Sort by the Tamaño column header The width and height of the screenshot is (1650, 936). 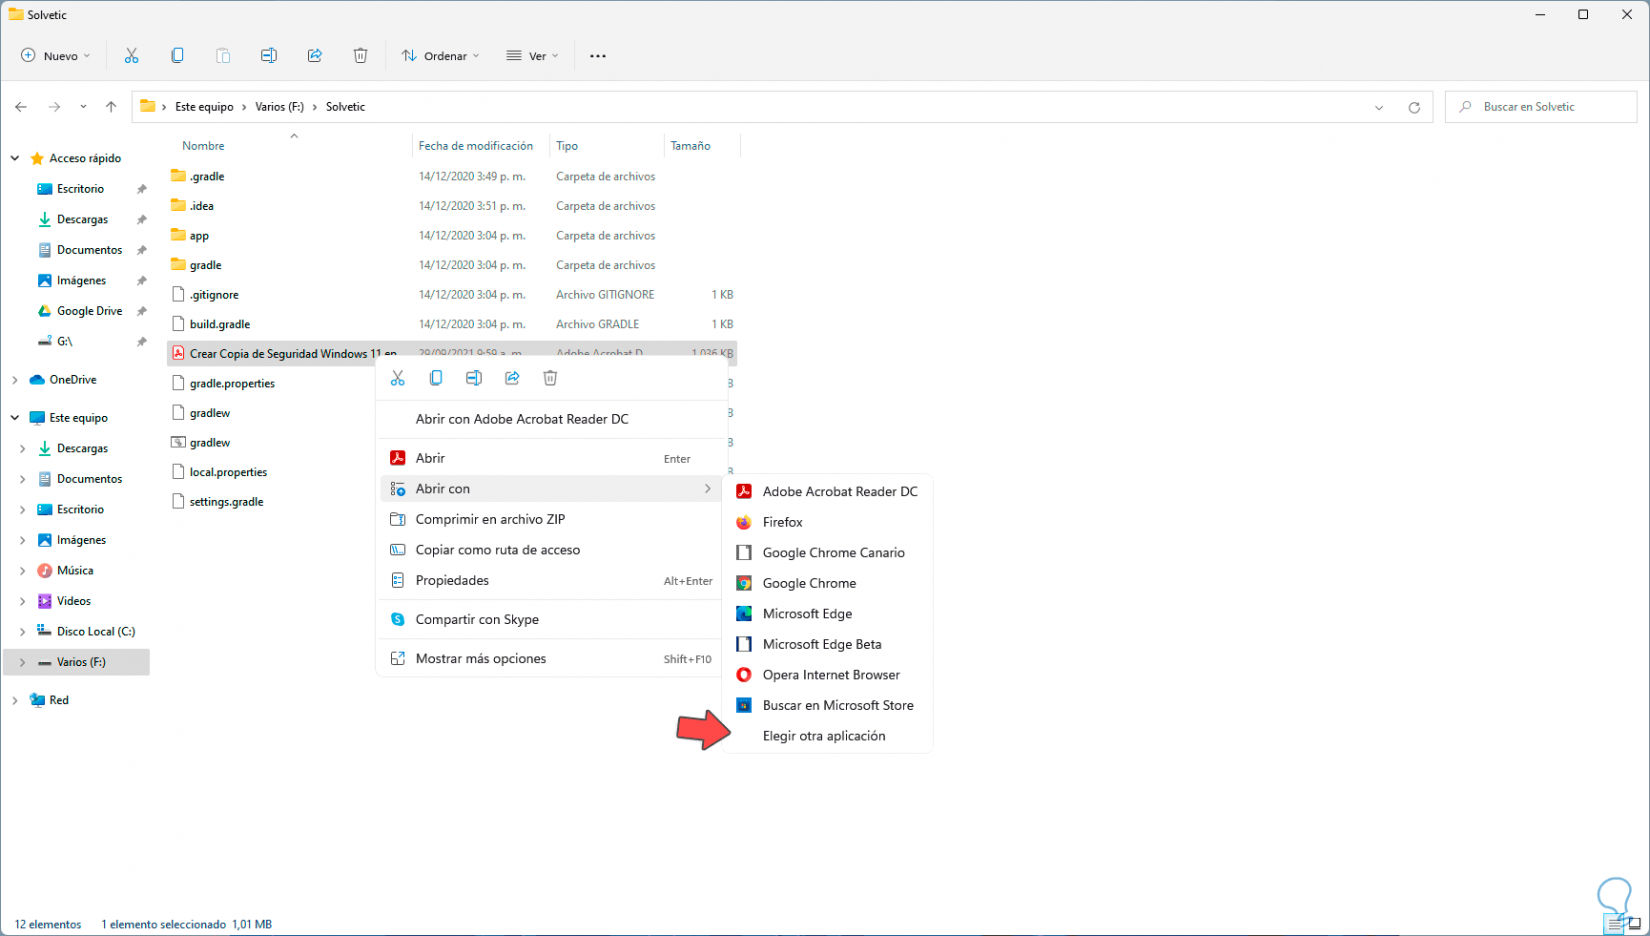pyautogui.click(x=690, y=146)
